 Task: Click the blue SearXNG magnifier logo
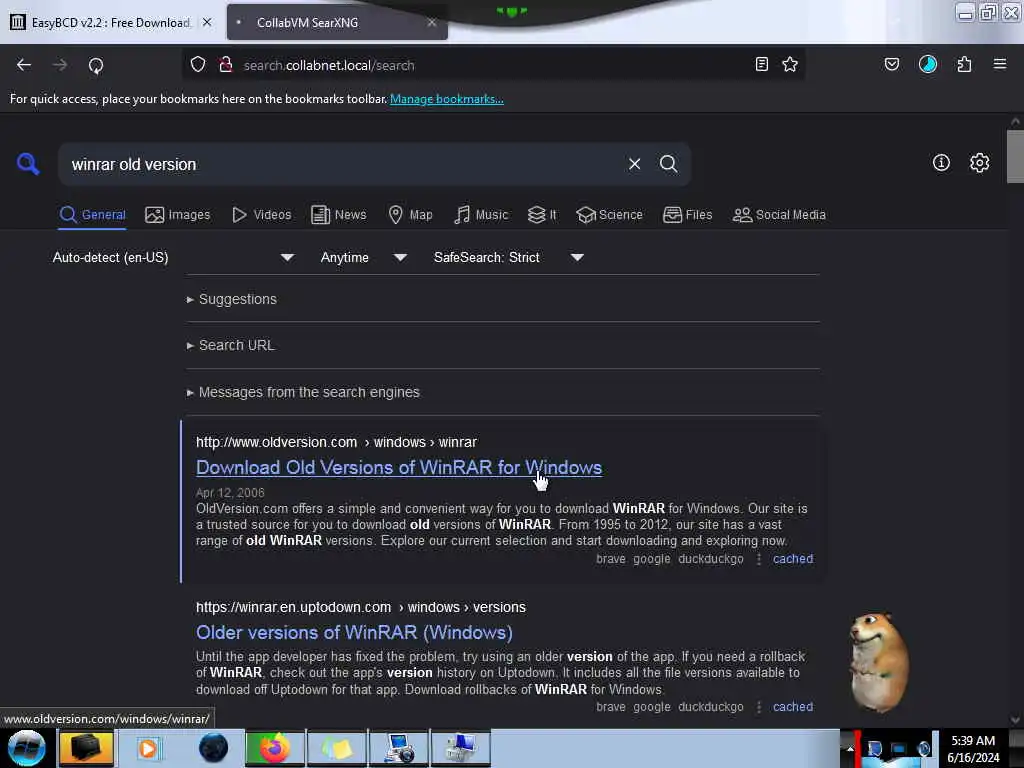pyautogui.click(x=28, y=164)
